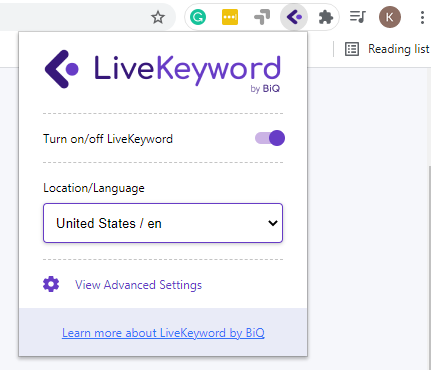Open the gray quote-mark extension icon
Viewport: 431px width, 370px height.
click(x=262, y=17)
